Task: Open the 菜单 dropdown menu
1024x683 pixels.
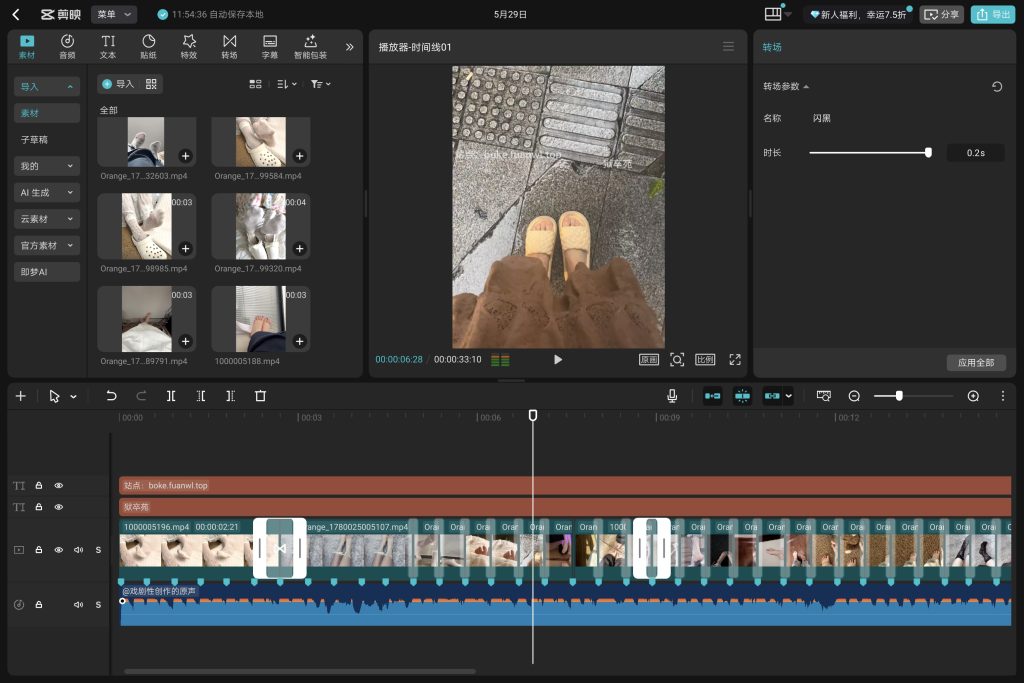Action: pos(114,14)
